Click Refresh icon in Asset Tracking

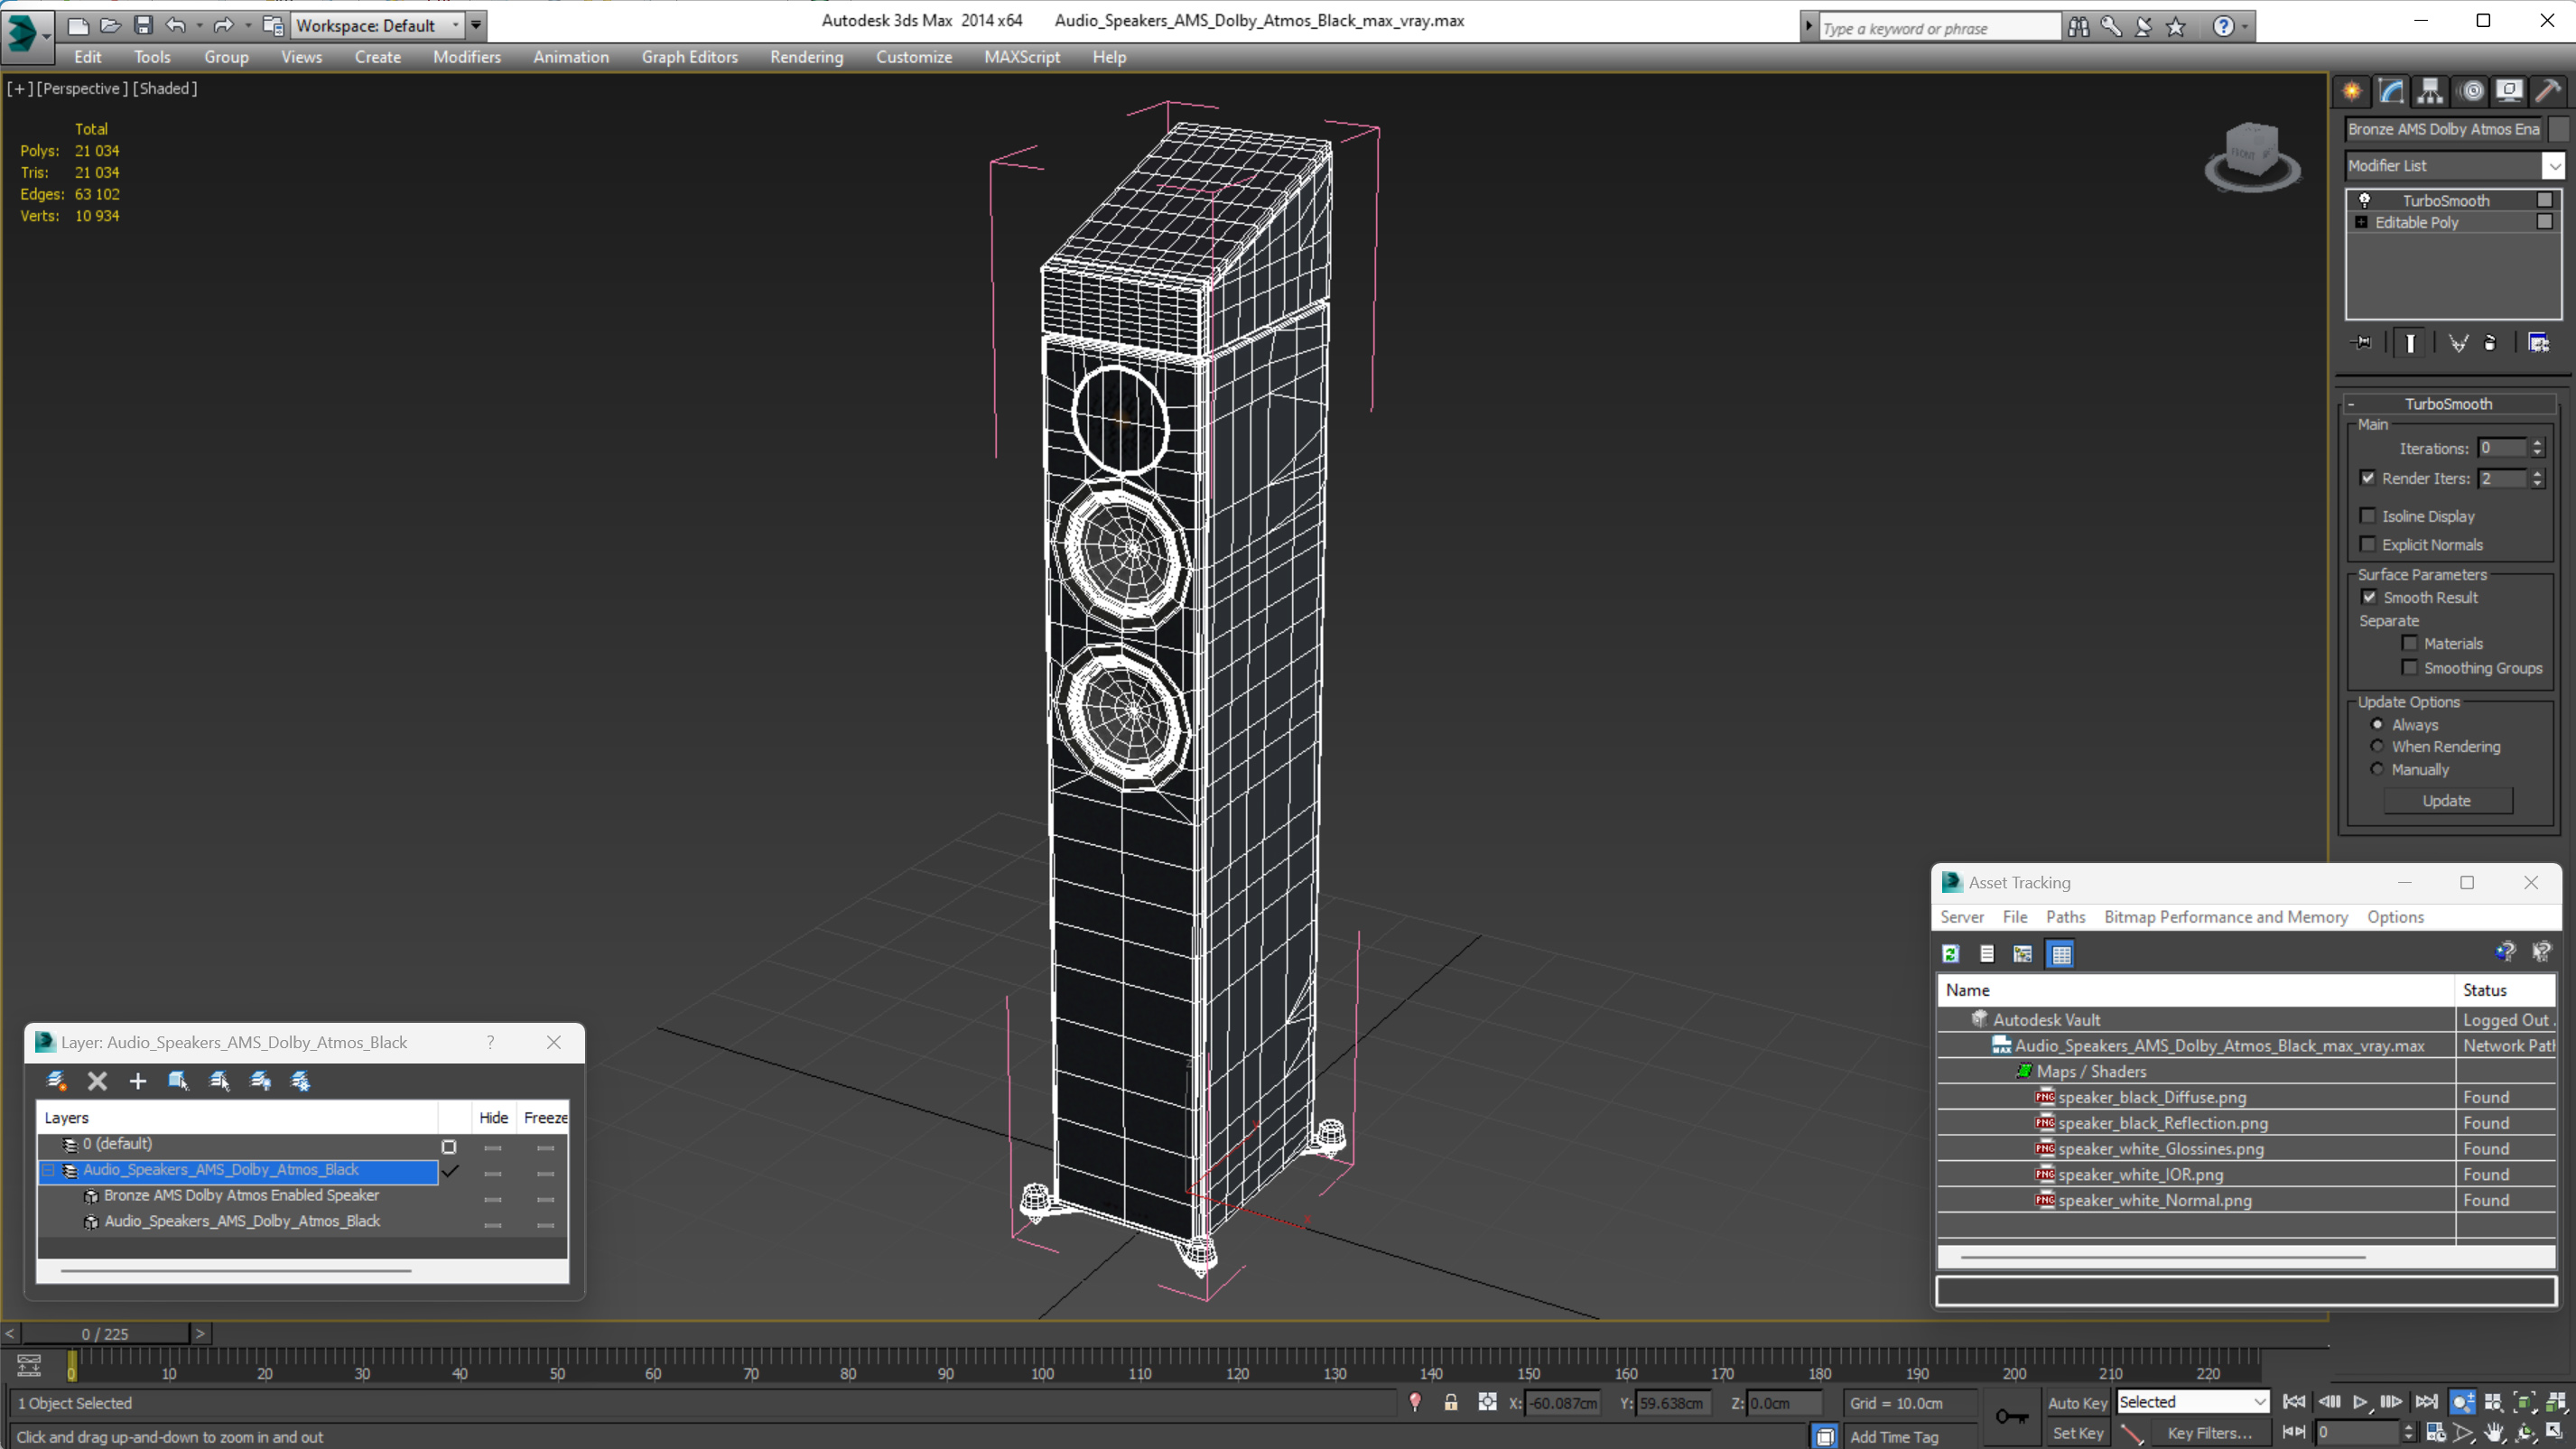tap(1951, 954)
